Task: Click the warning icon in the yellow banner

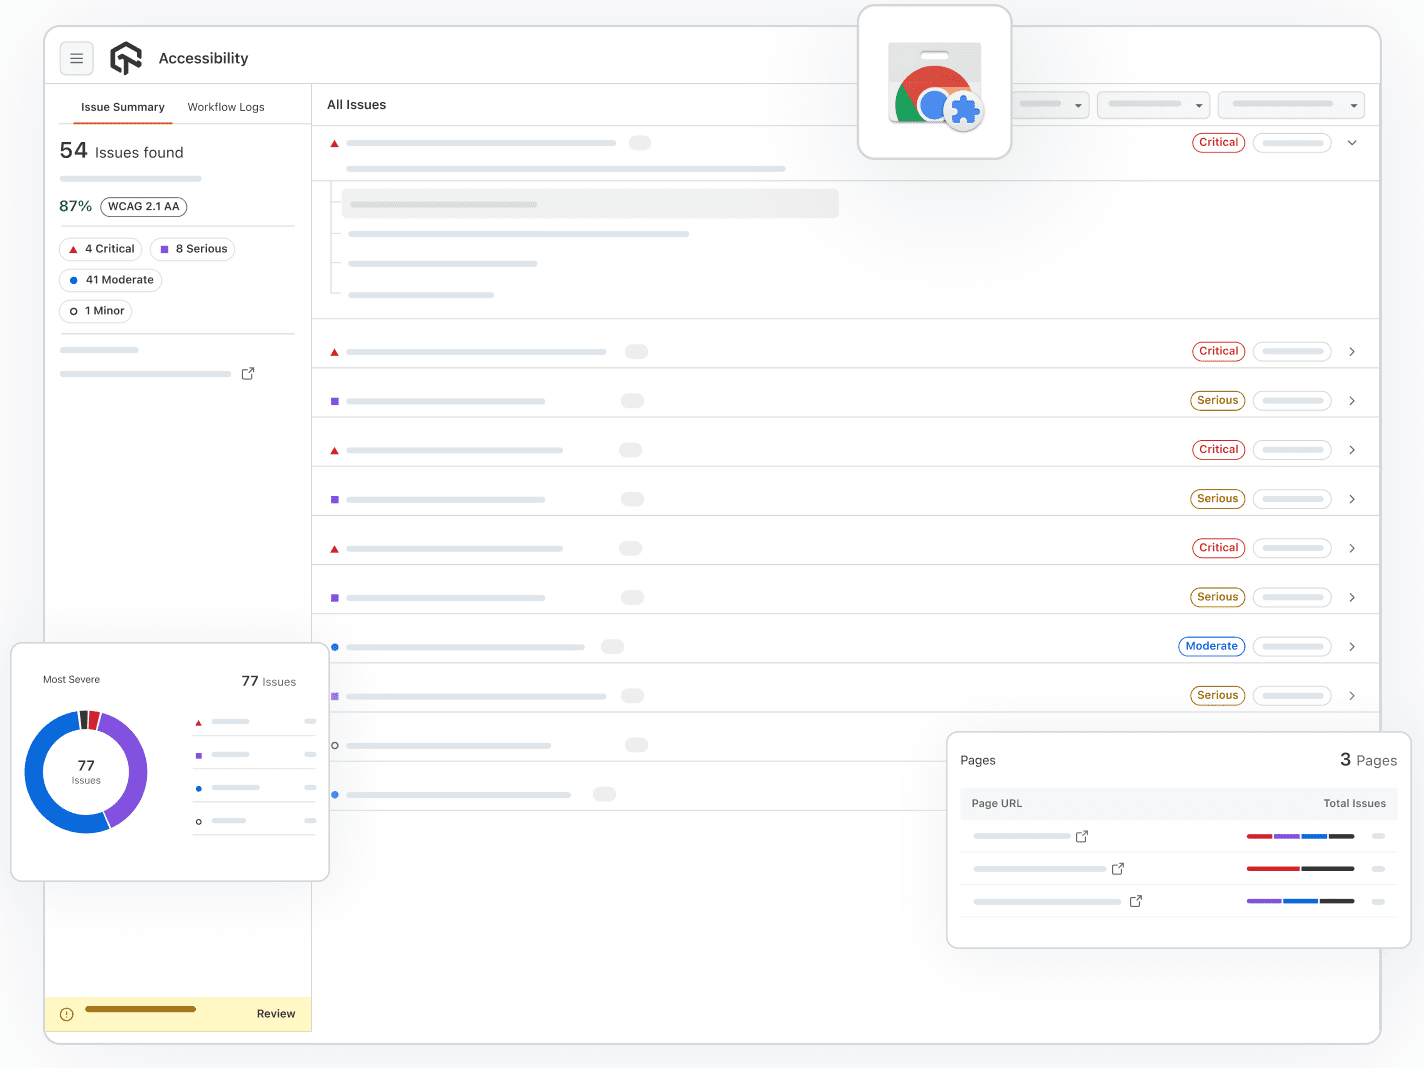Action: point(66,1013)
